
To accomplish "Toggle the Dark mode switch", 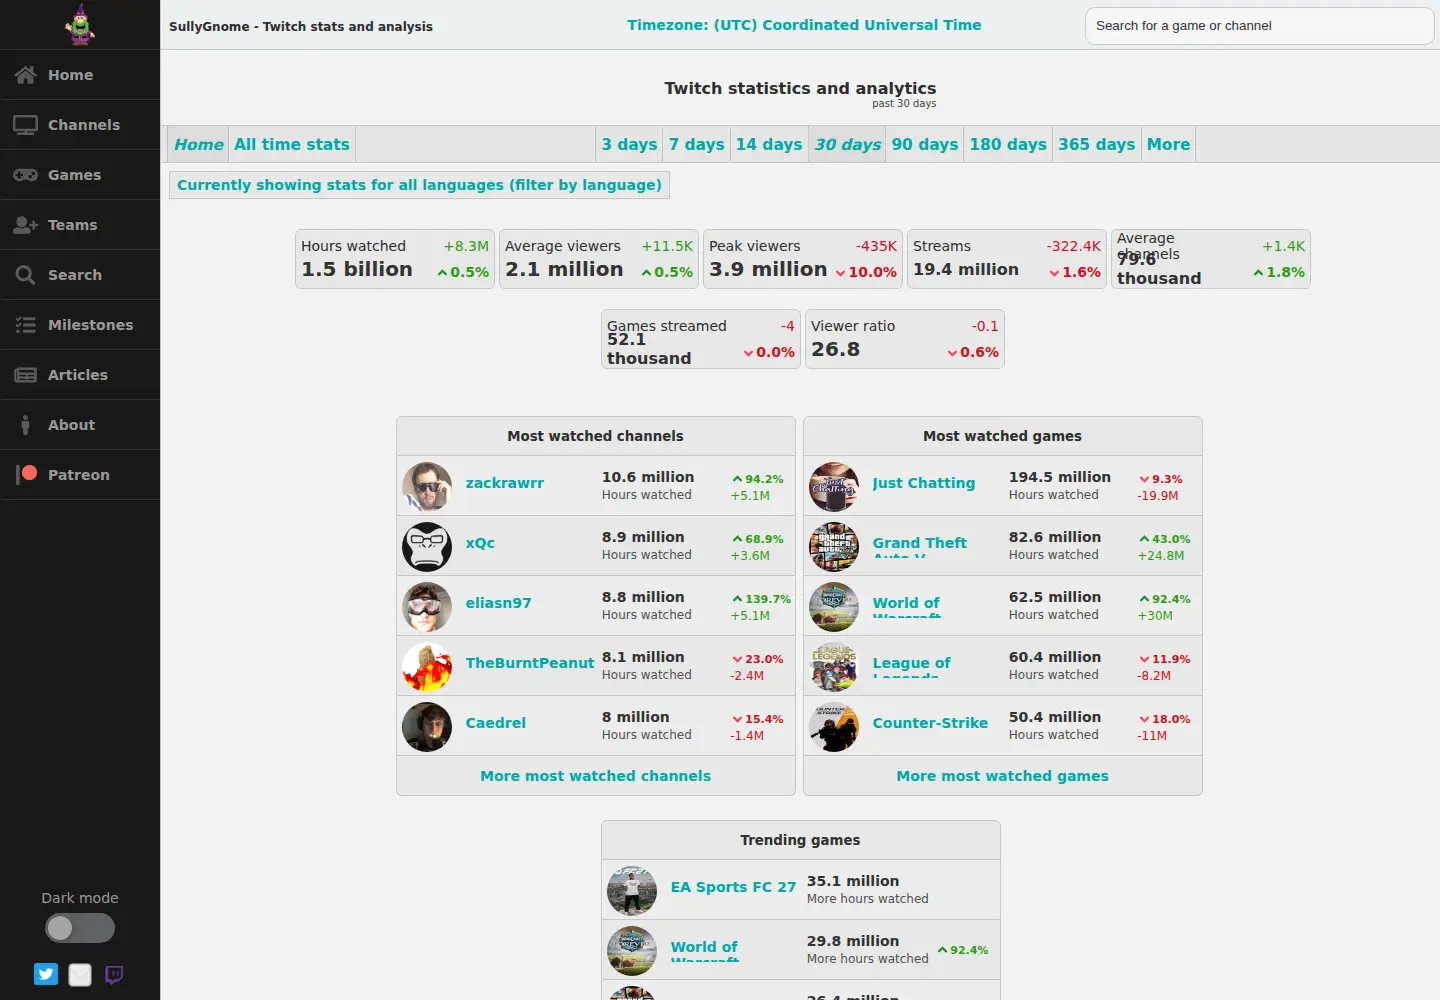I will pyautogui.click(x=80, y=928).
